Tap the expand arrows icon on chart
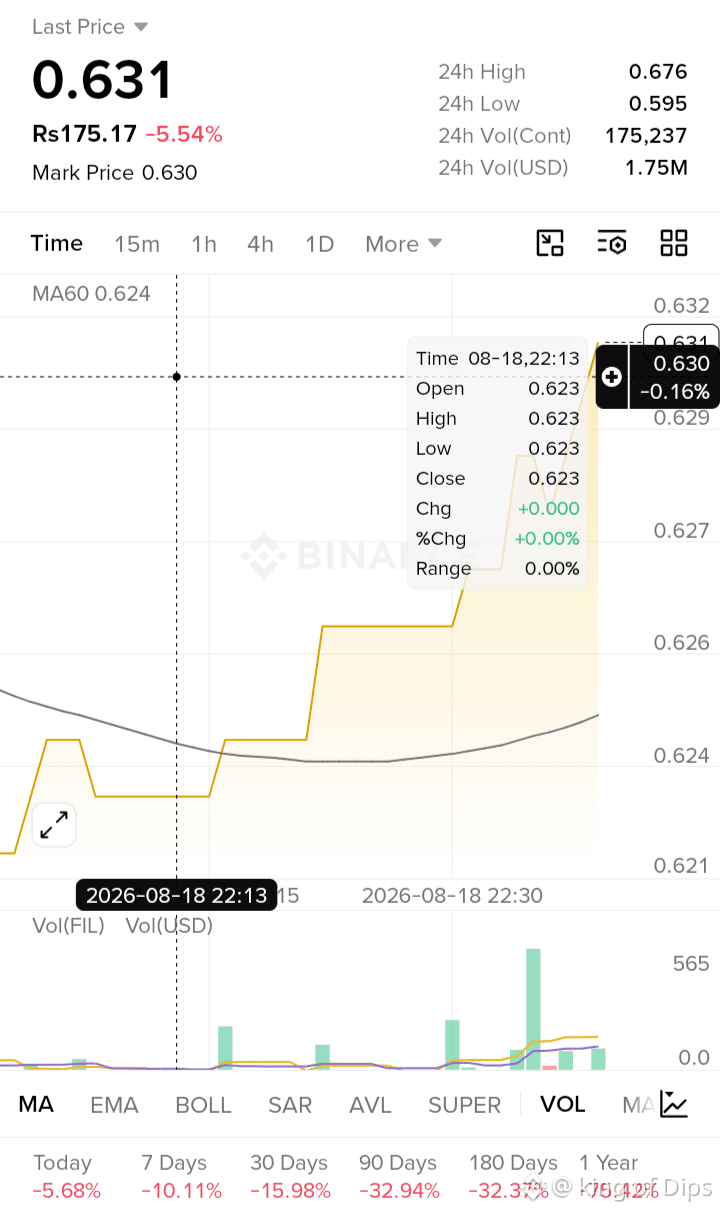This screenshot has height=1212, width=720. pyautogui.click(x=53, y=826)
